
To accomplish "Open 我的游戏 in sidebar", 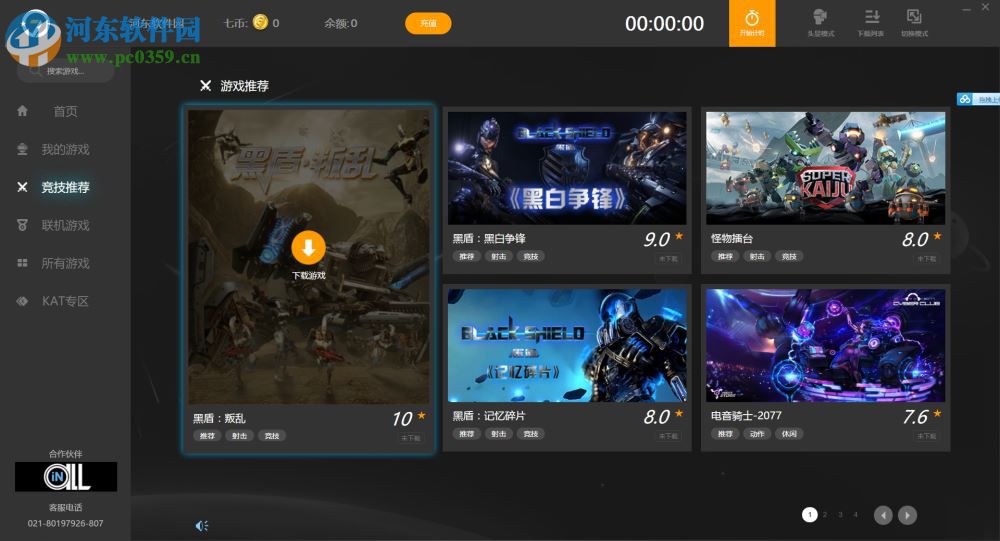I will point(65,149).
